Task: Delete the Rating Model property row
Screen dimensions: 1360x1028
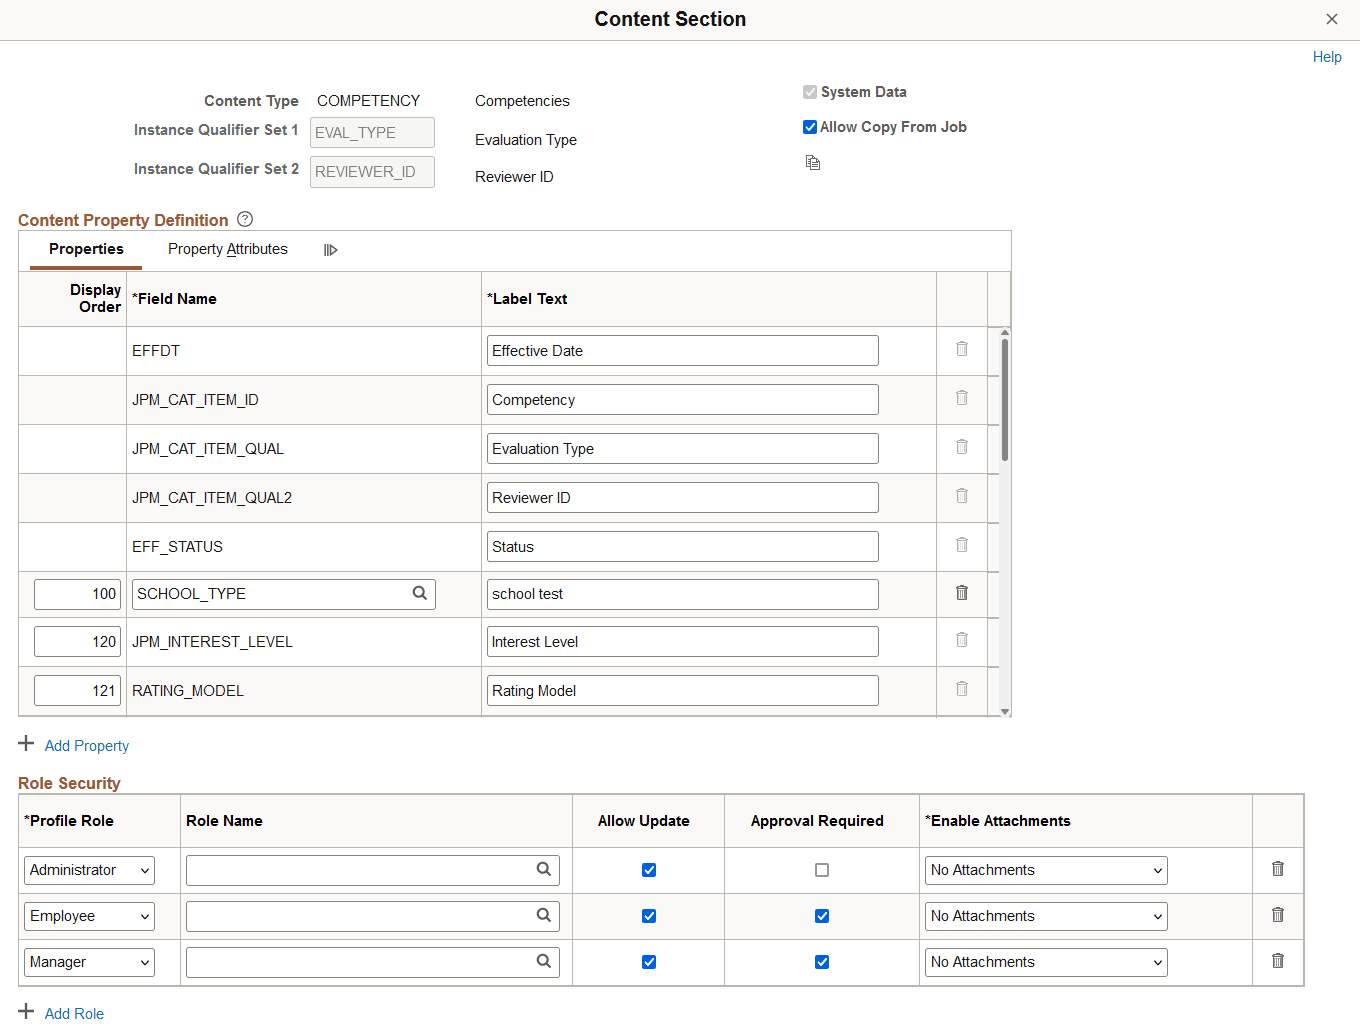Action: coord(961,688)
